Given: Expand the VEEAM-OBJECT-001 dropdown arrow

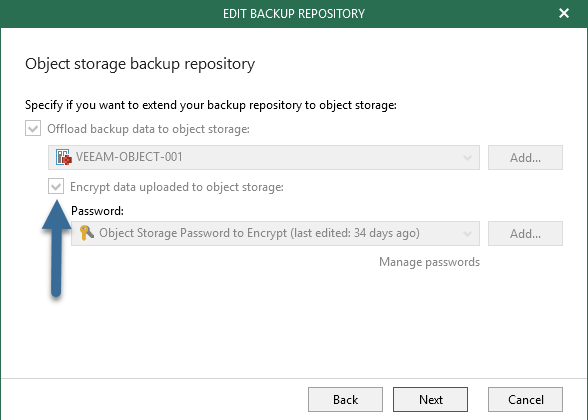Looking at the screenshot, I should 467,158.
